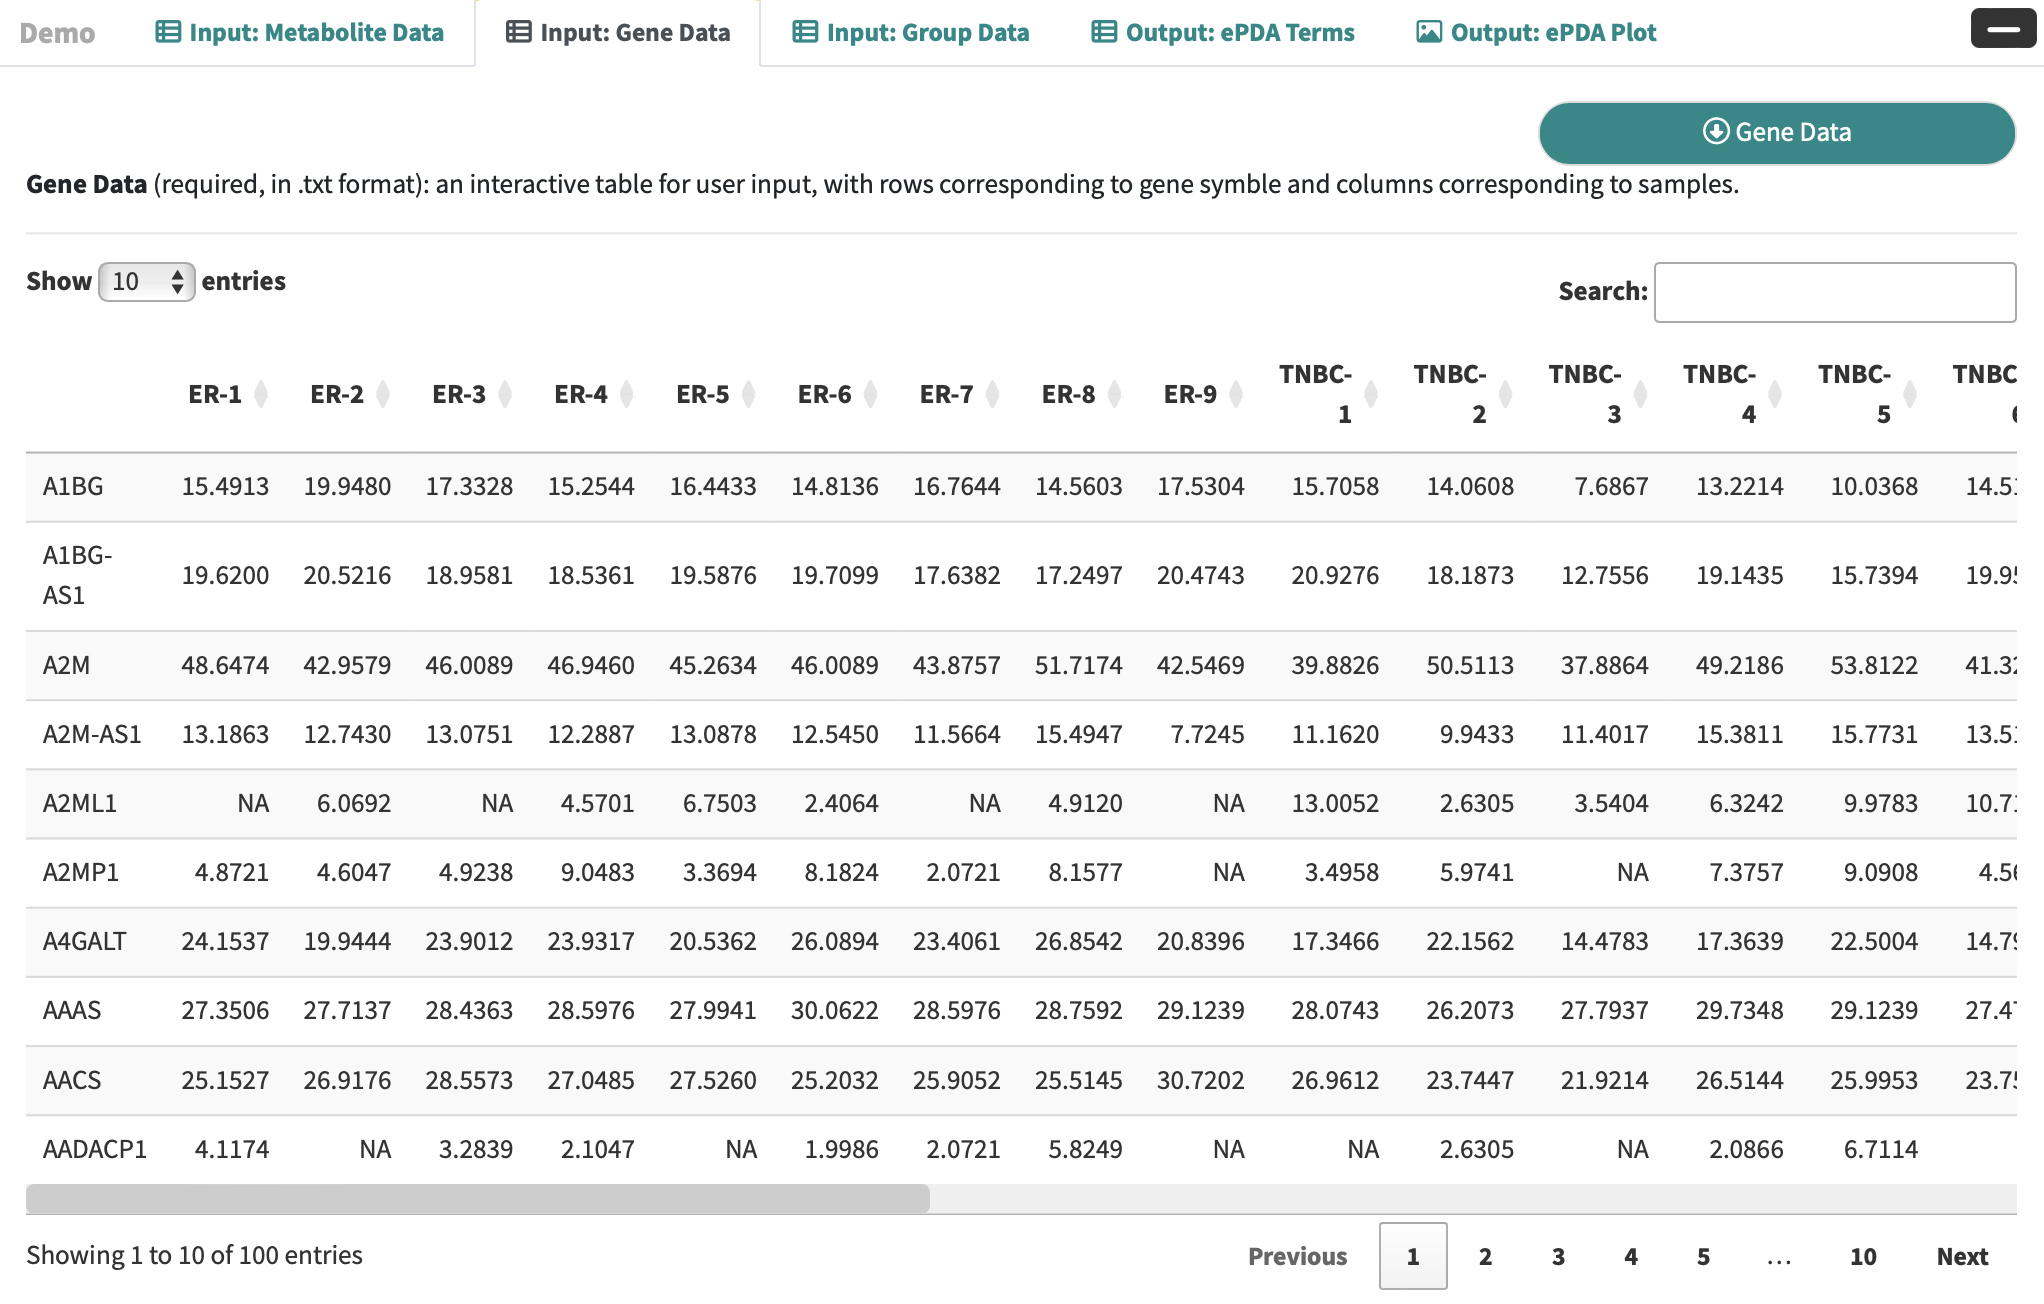Screen dimensions: 2044x1304
Task: Sort the TNBC-1 column via arrows
Action: [1371, 394]
